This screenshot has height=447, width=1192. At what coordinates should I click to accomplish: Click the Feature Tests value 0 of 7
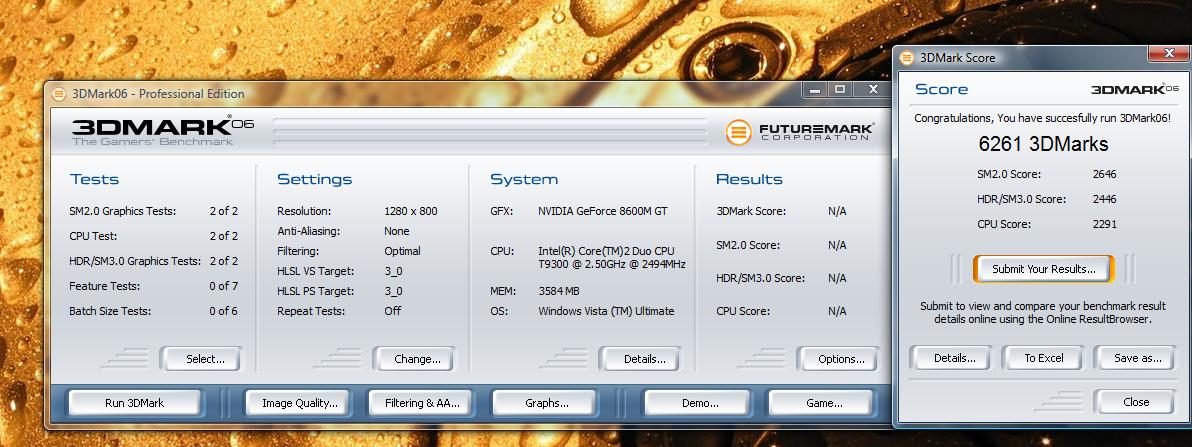[224, 286]
